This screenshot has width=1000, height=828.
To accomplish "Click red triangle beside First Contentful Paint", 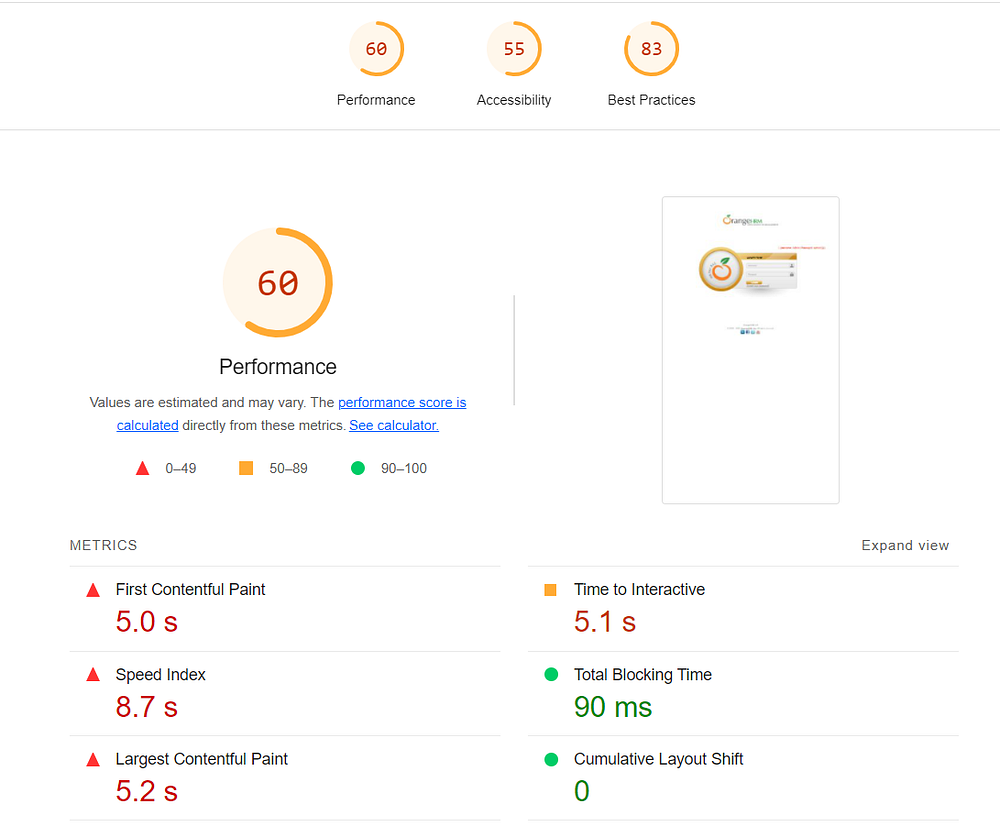I will click(x=93, y=590).
